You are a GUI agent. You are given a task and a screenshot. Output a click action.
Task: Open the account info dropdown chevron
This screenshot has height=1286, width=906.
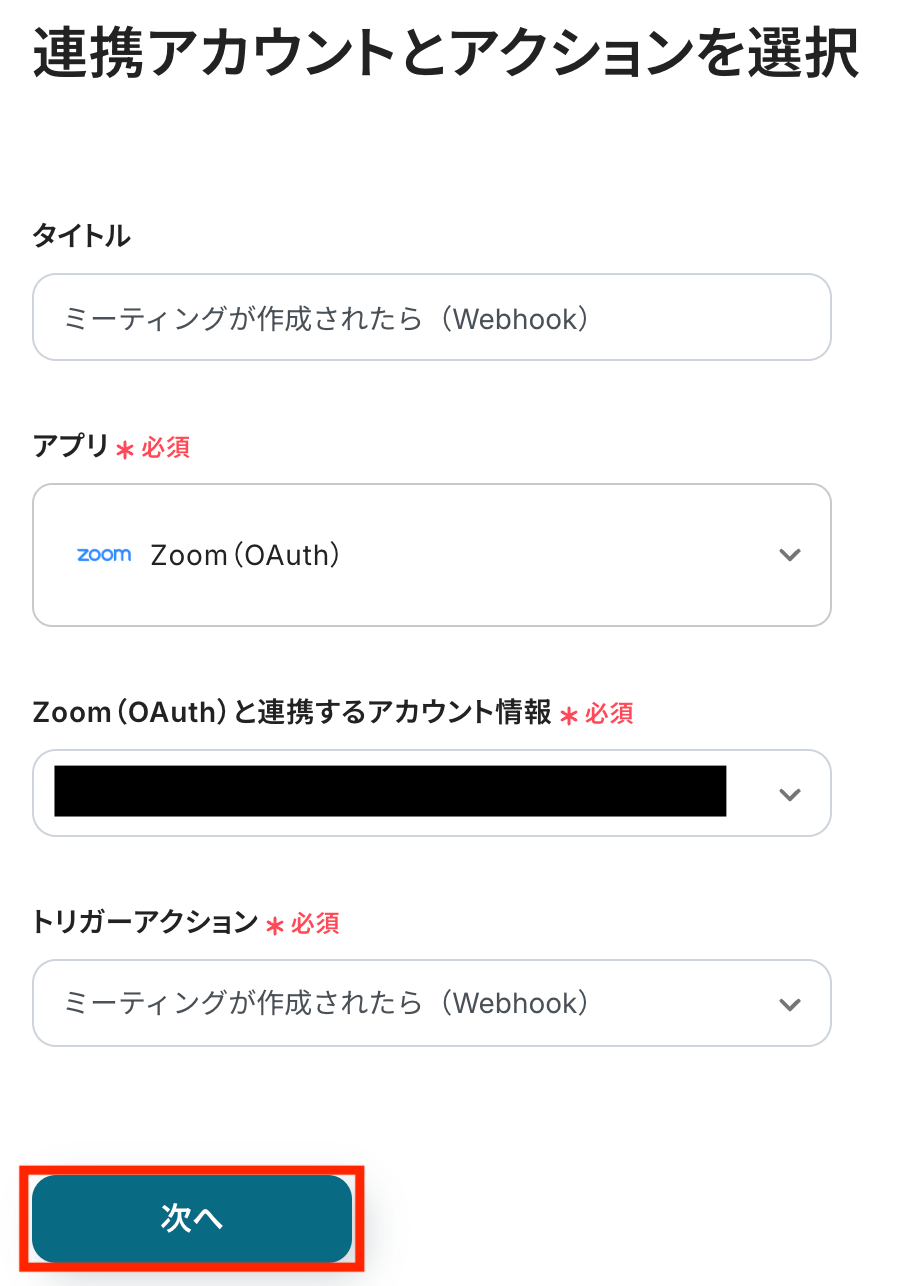790,794
